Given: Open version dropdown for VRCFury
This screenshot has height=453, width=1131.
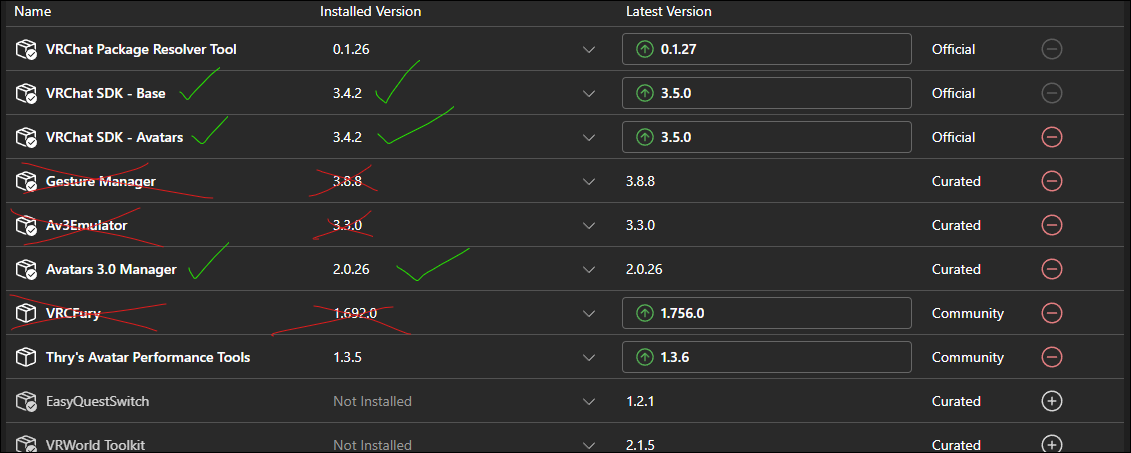Looking at the screenshot, I should click(x=589, y=314).
